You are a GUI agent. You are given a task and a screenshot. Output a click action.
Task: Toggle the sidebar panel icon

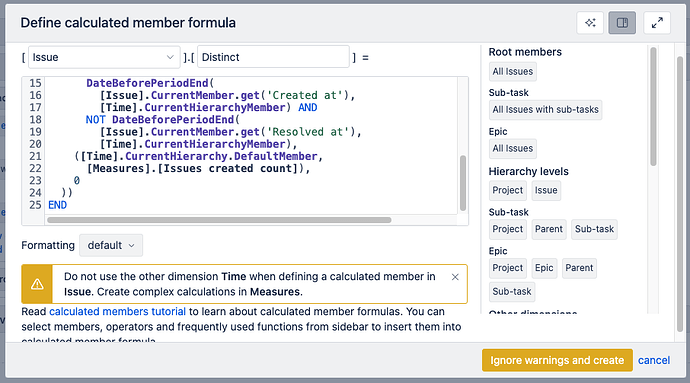(x=622, y=22)
